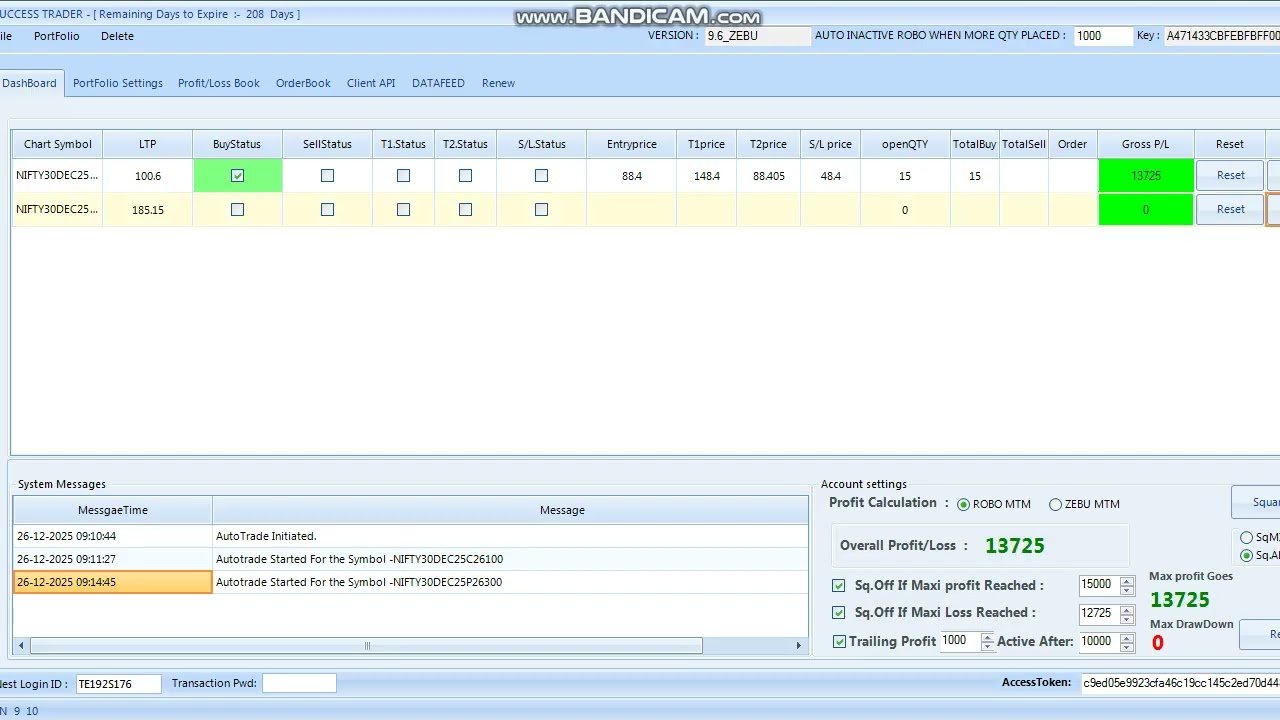Click the Login ID field TE192S176
1280x720 pixels.
point(118,684)
